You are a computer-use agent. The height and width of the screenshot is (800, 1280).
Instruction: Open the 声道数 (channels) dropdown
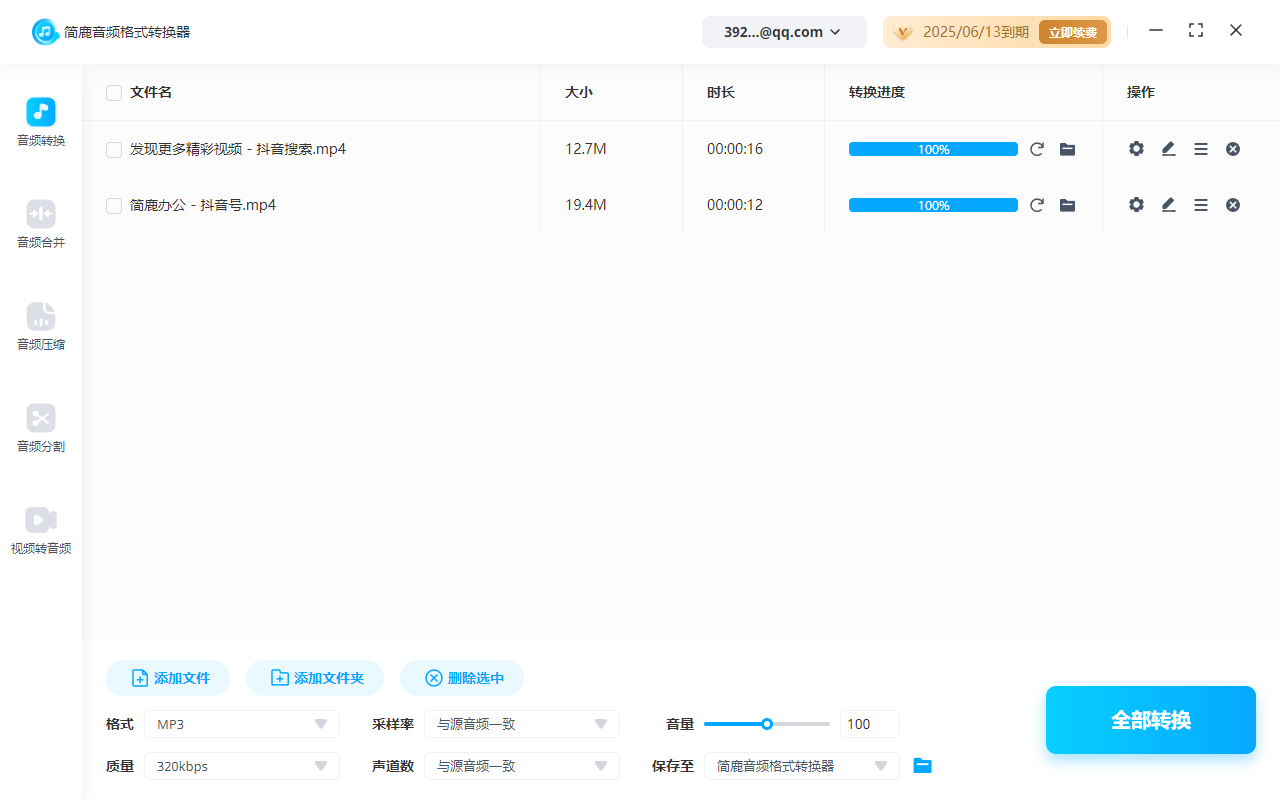coord(521,765)
